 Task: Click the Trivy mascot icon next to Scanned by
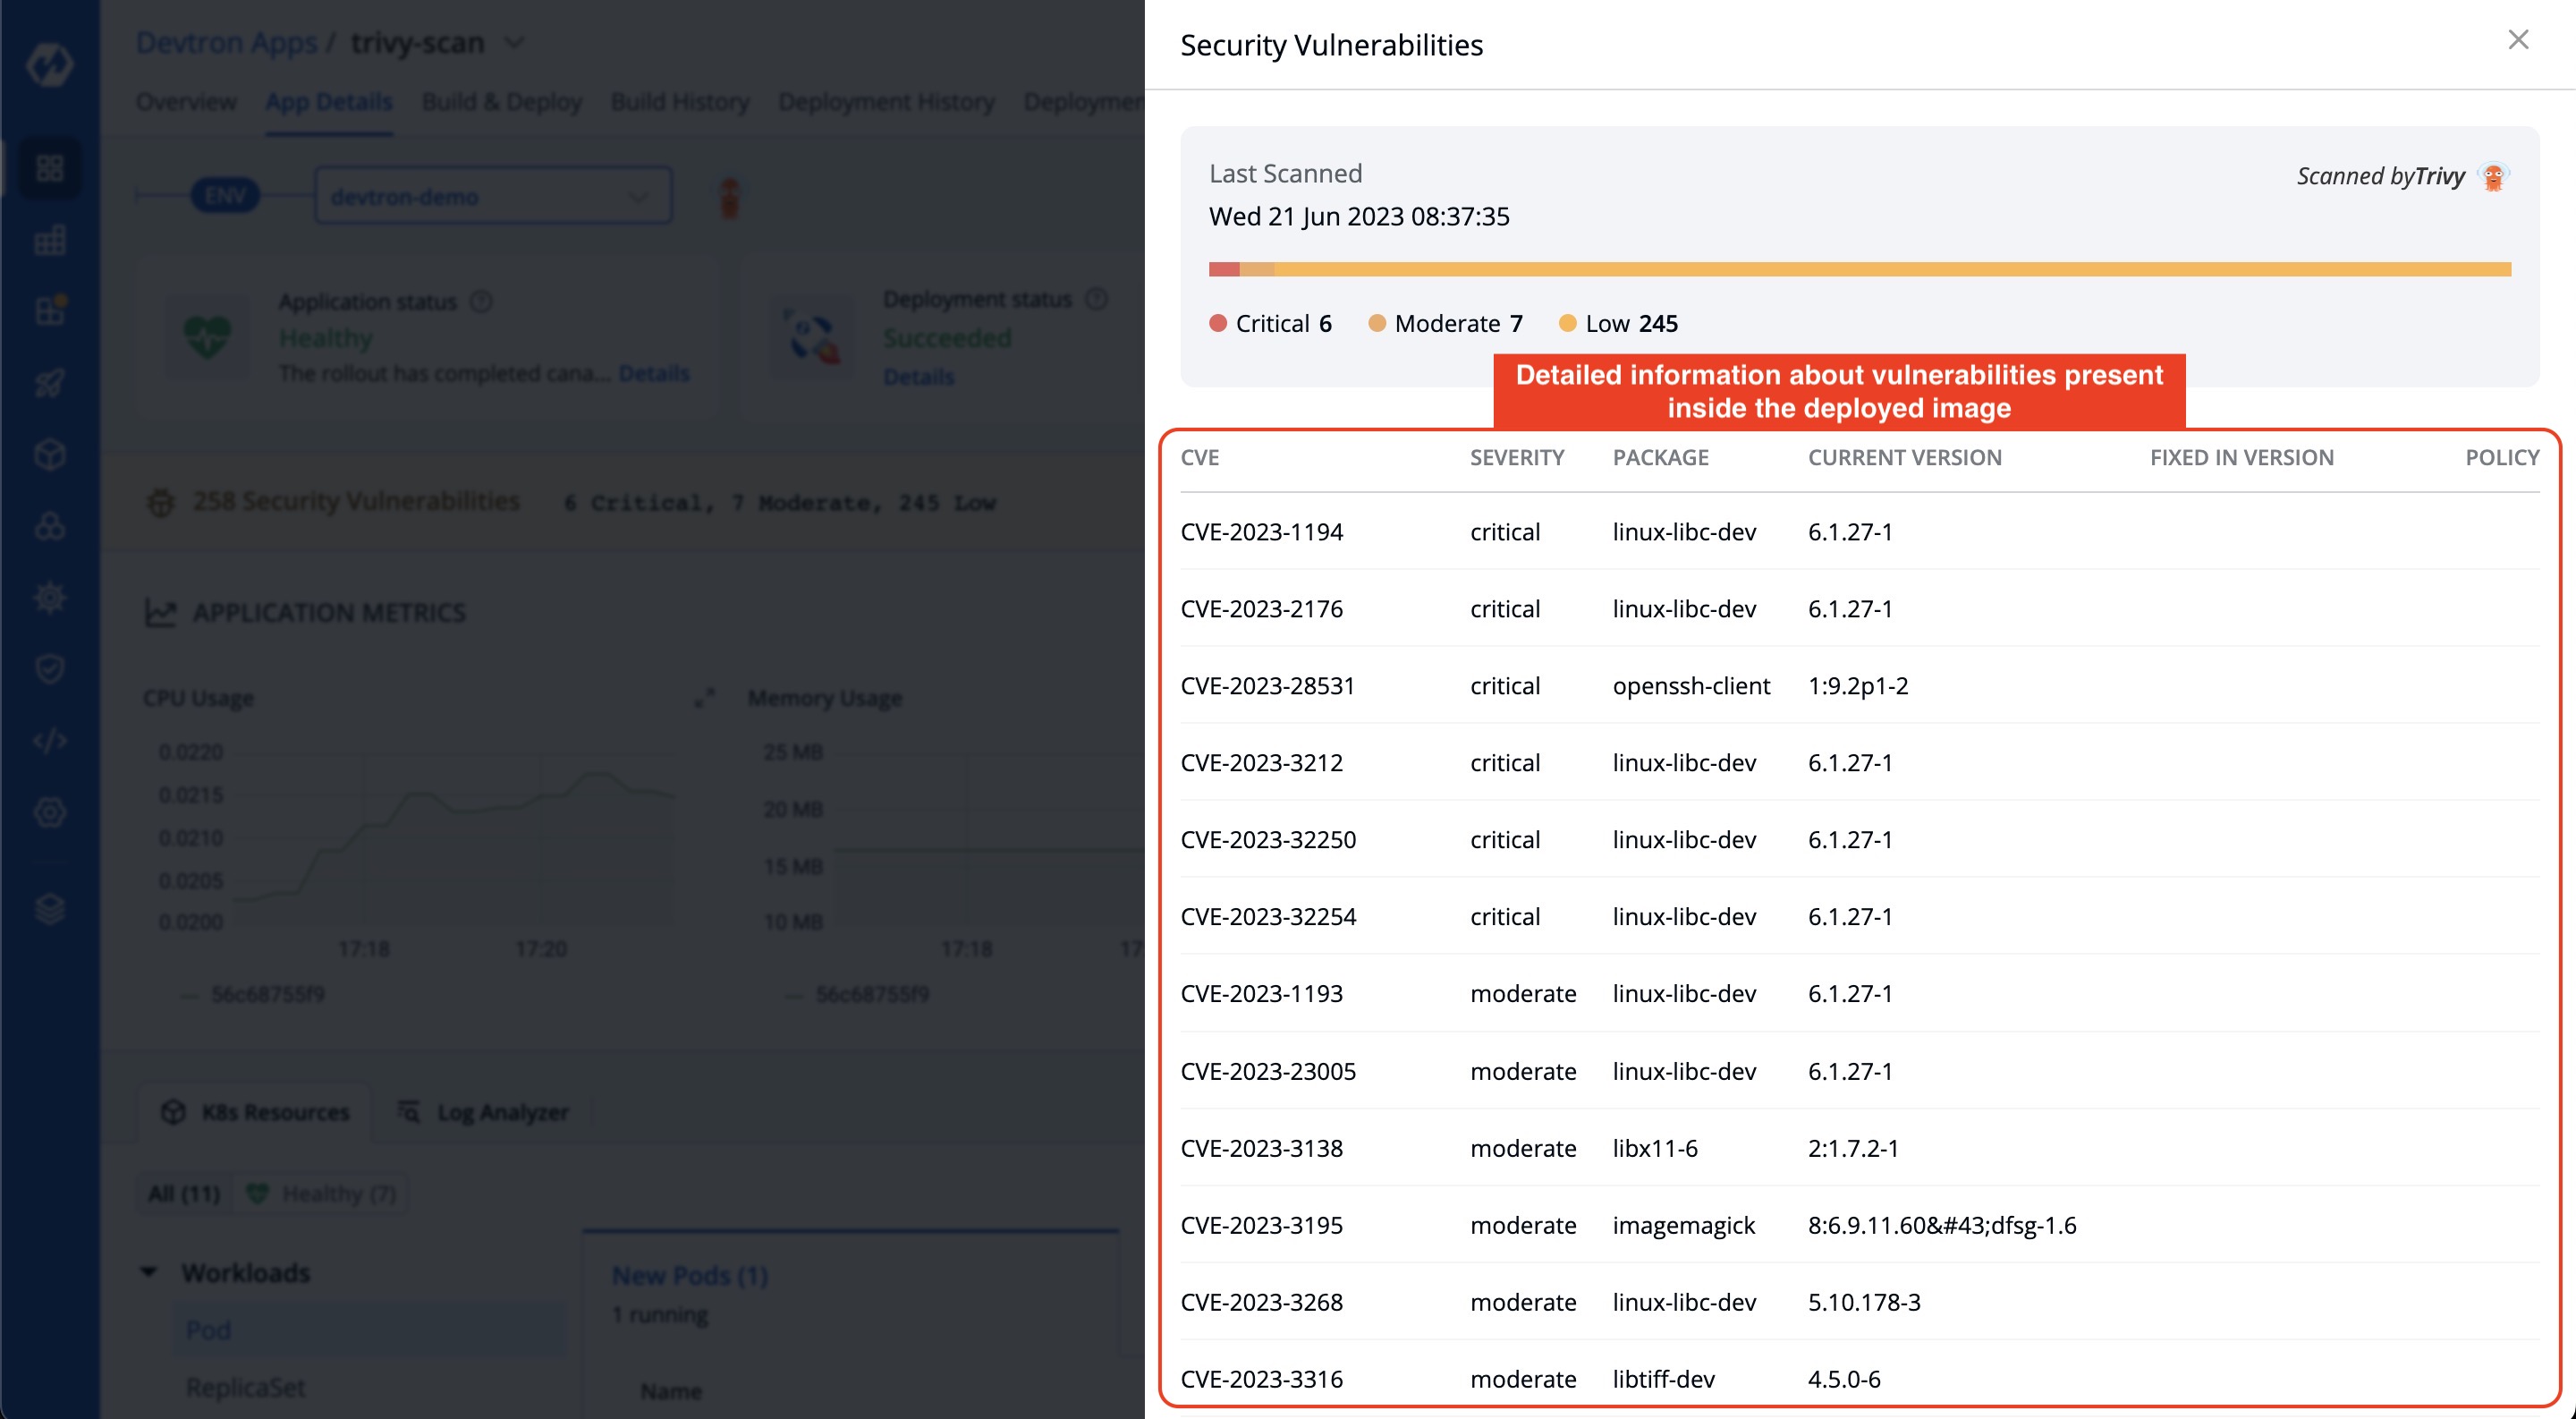tap(2493, 176)
